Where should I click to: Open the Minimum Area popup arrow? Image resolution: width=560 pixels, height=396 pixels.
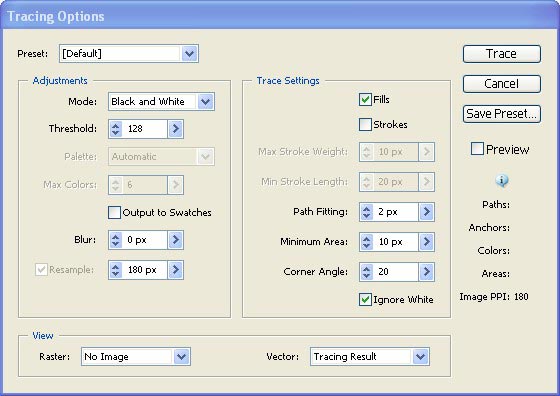pyautogui.click(x=426, y=242)
